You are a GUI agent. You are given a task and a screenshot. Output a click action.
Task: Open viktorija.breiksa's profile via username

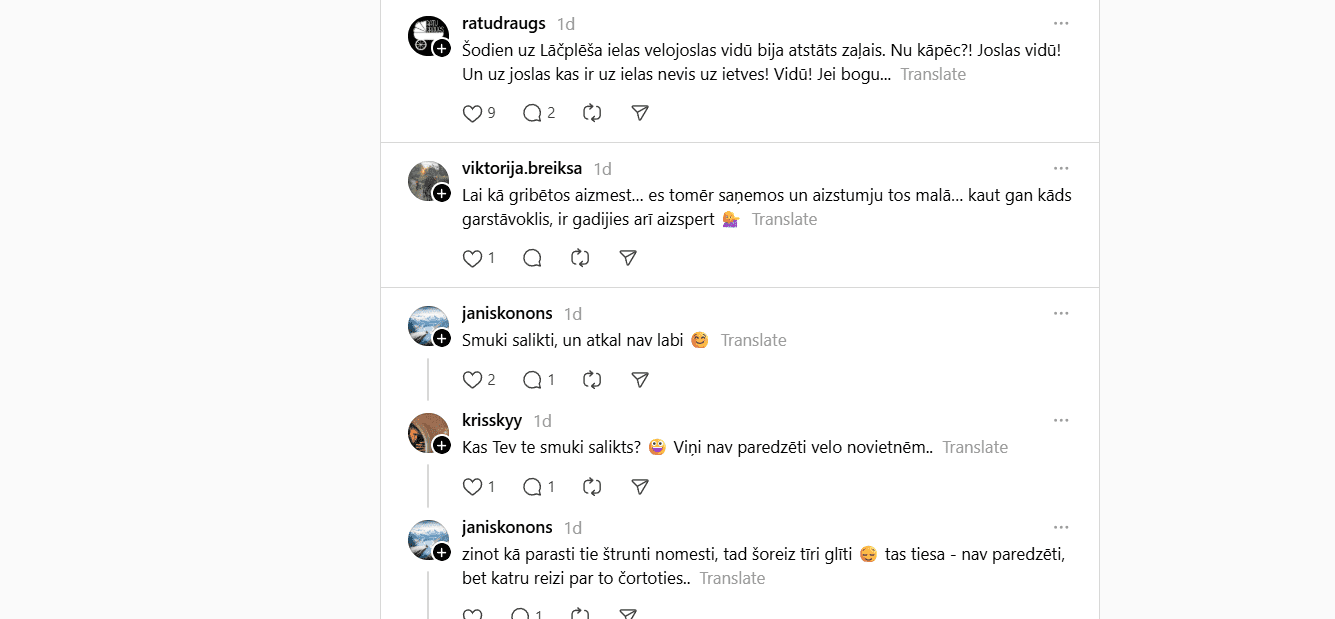(x=521, y=168)
